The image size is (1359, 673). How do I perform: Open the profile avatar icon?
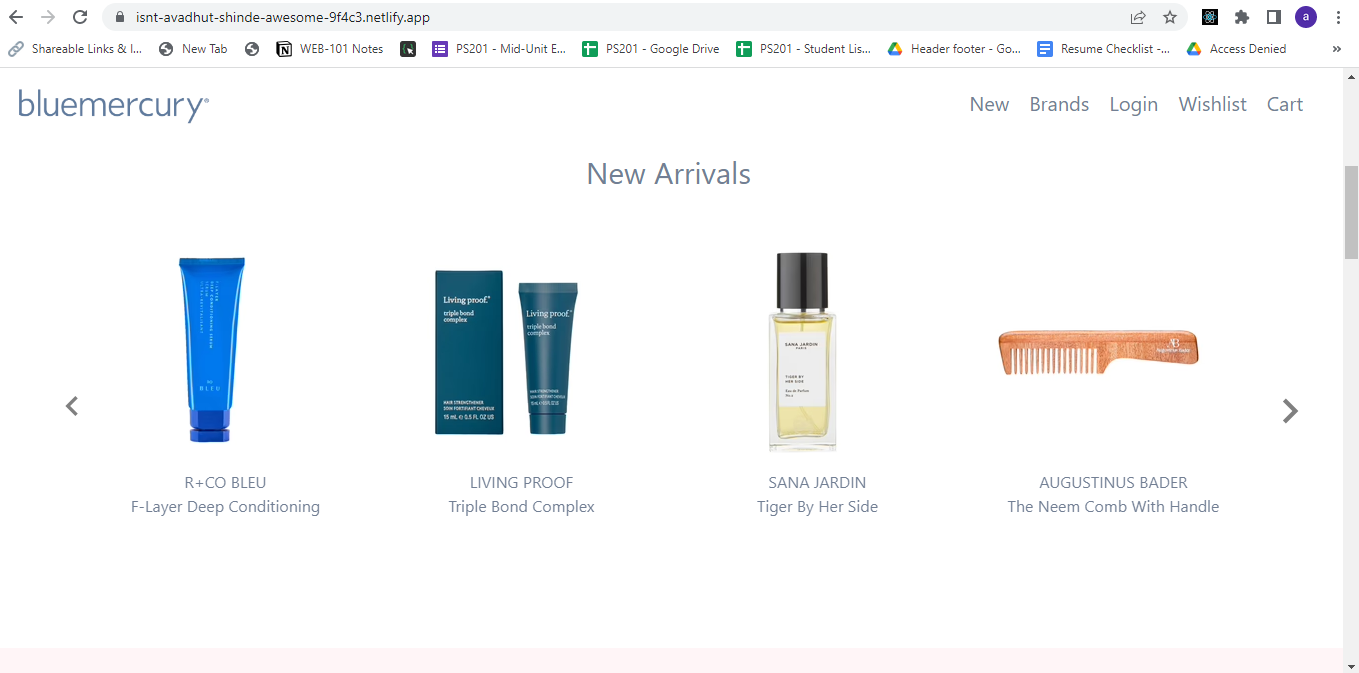pos(1306,17)
